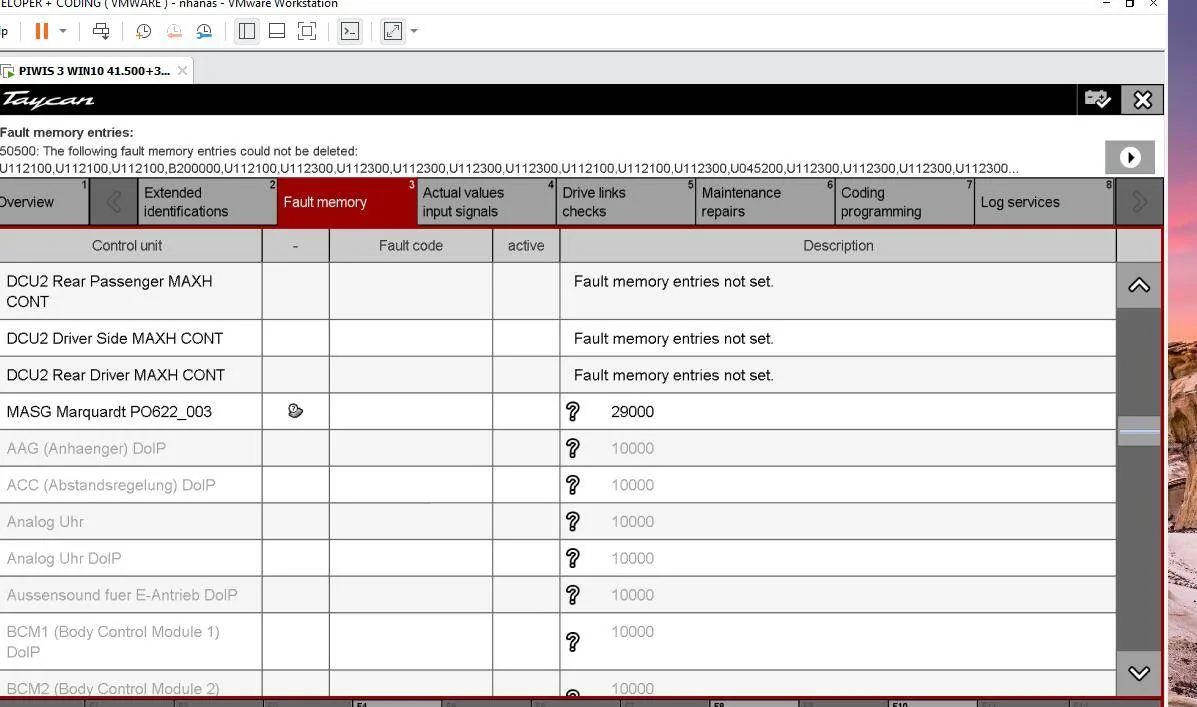Screen dimensions: 1197x707
Task: Toggle the thumbnail bar view in VMware
Action: [277, 31]
